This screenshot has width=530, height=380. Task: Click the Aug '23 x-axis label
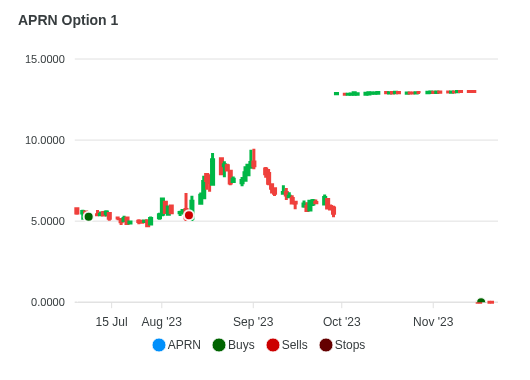point(162,322)
